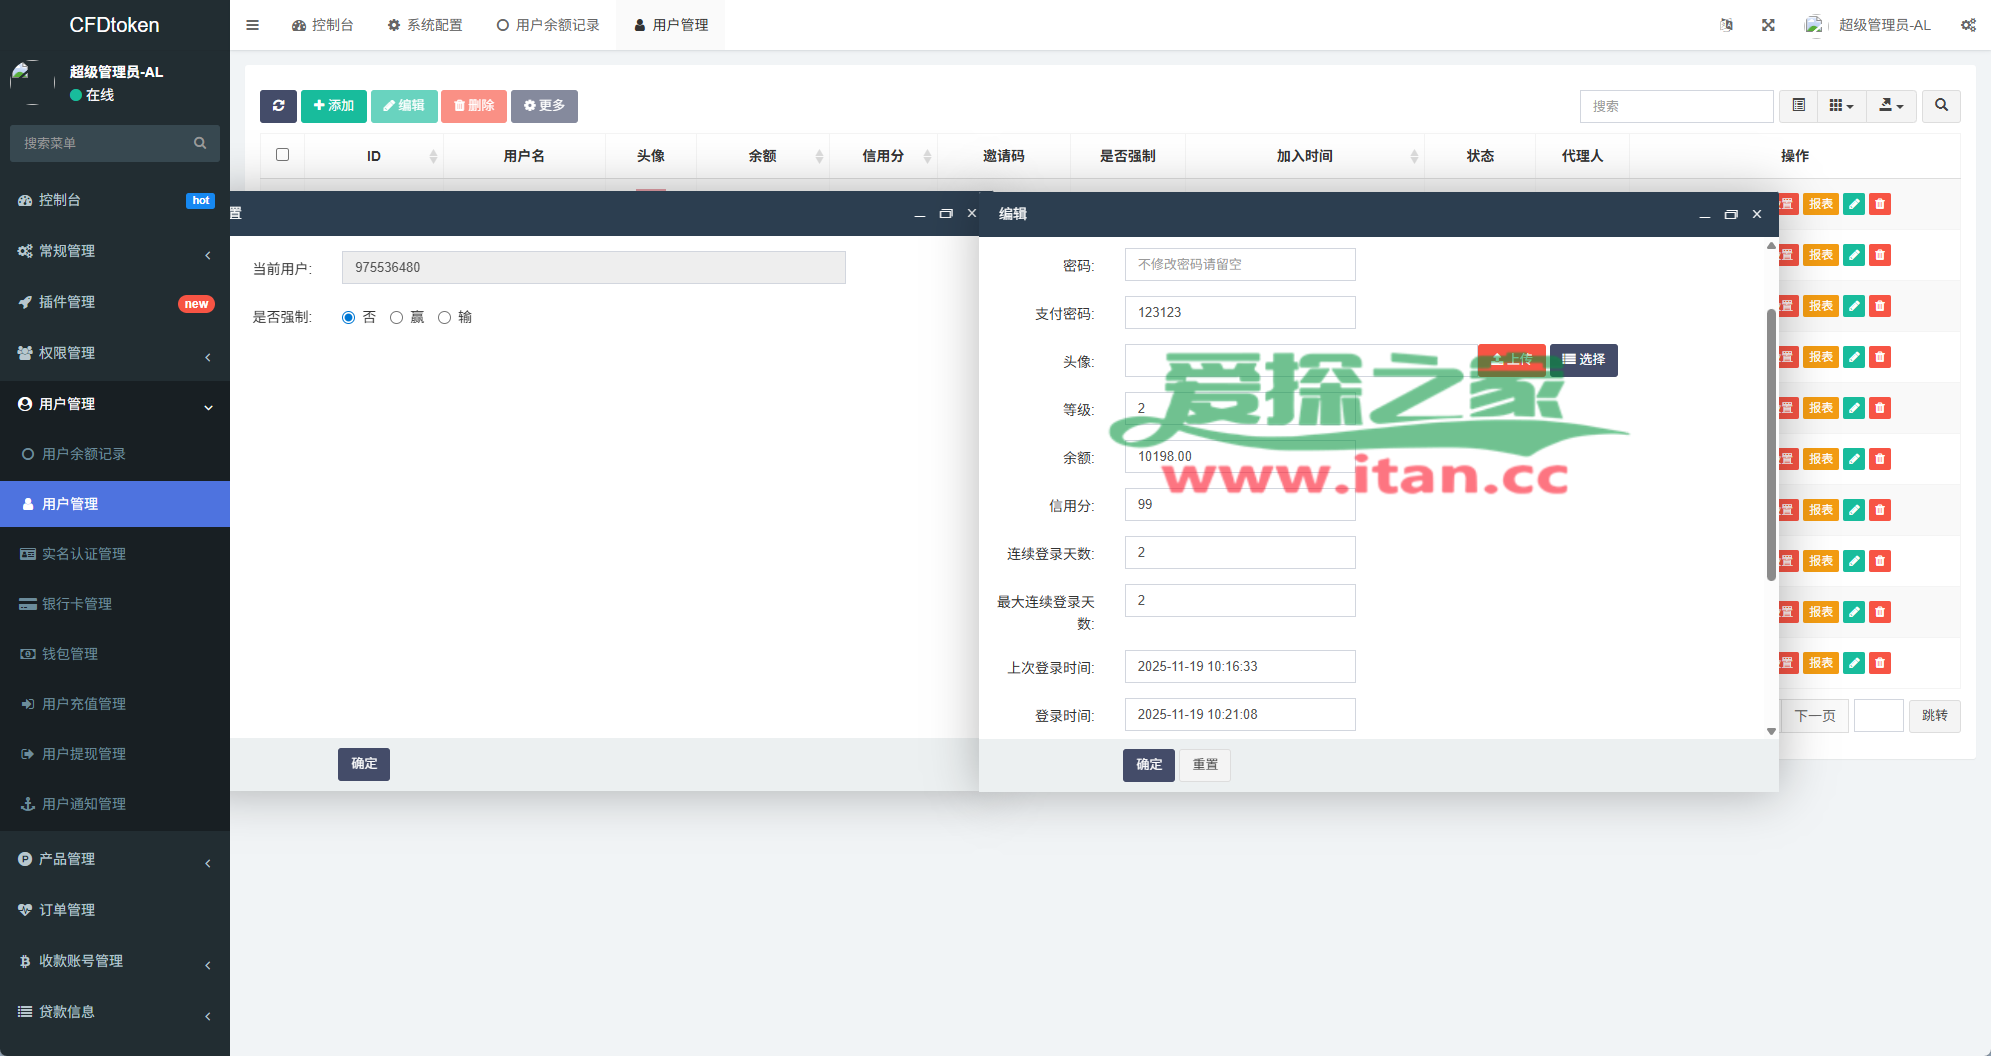The image size is (1991, 1056).
Task: Click the 添加 button
Action: [334, 106]
